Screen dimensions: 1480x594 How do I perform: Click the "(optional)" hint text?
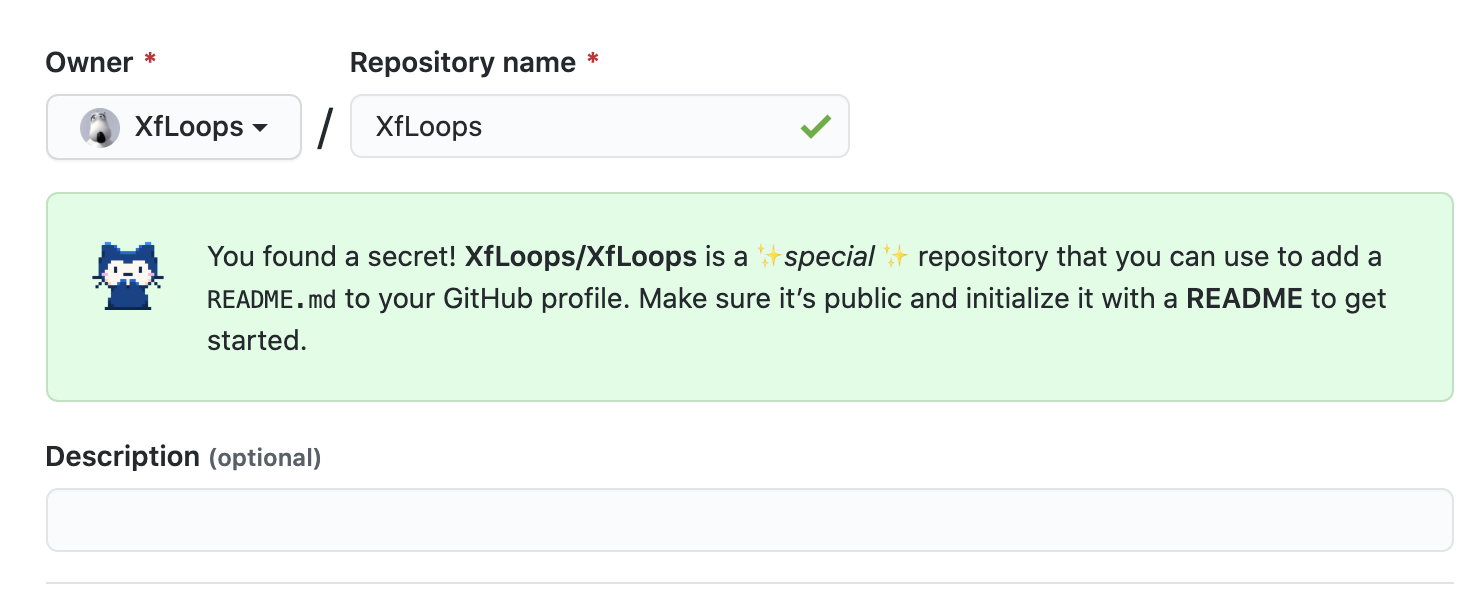point(265,458)
